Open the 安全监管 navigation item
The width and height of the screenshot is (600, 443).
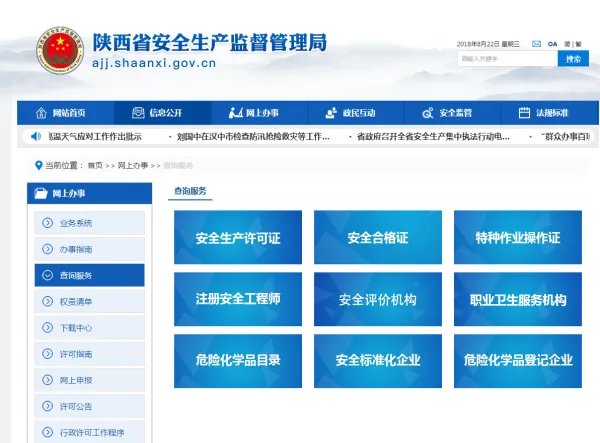[x=452, y=113]
